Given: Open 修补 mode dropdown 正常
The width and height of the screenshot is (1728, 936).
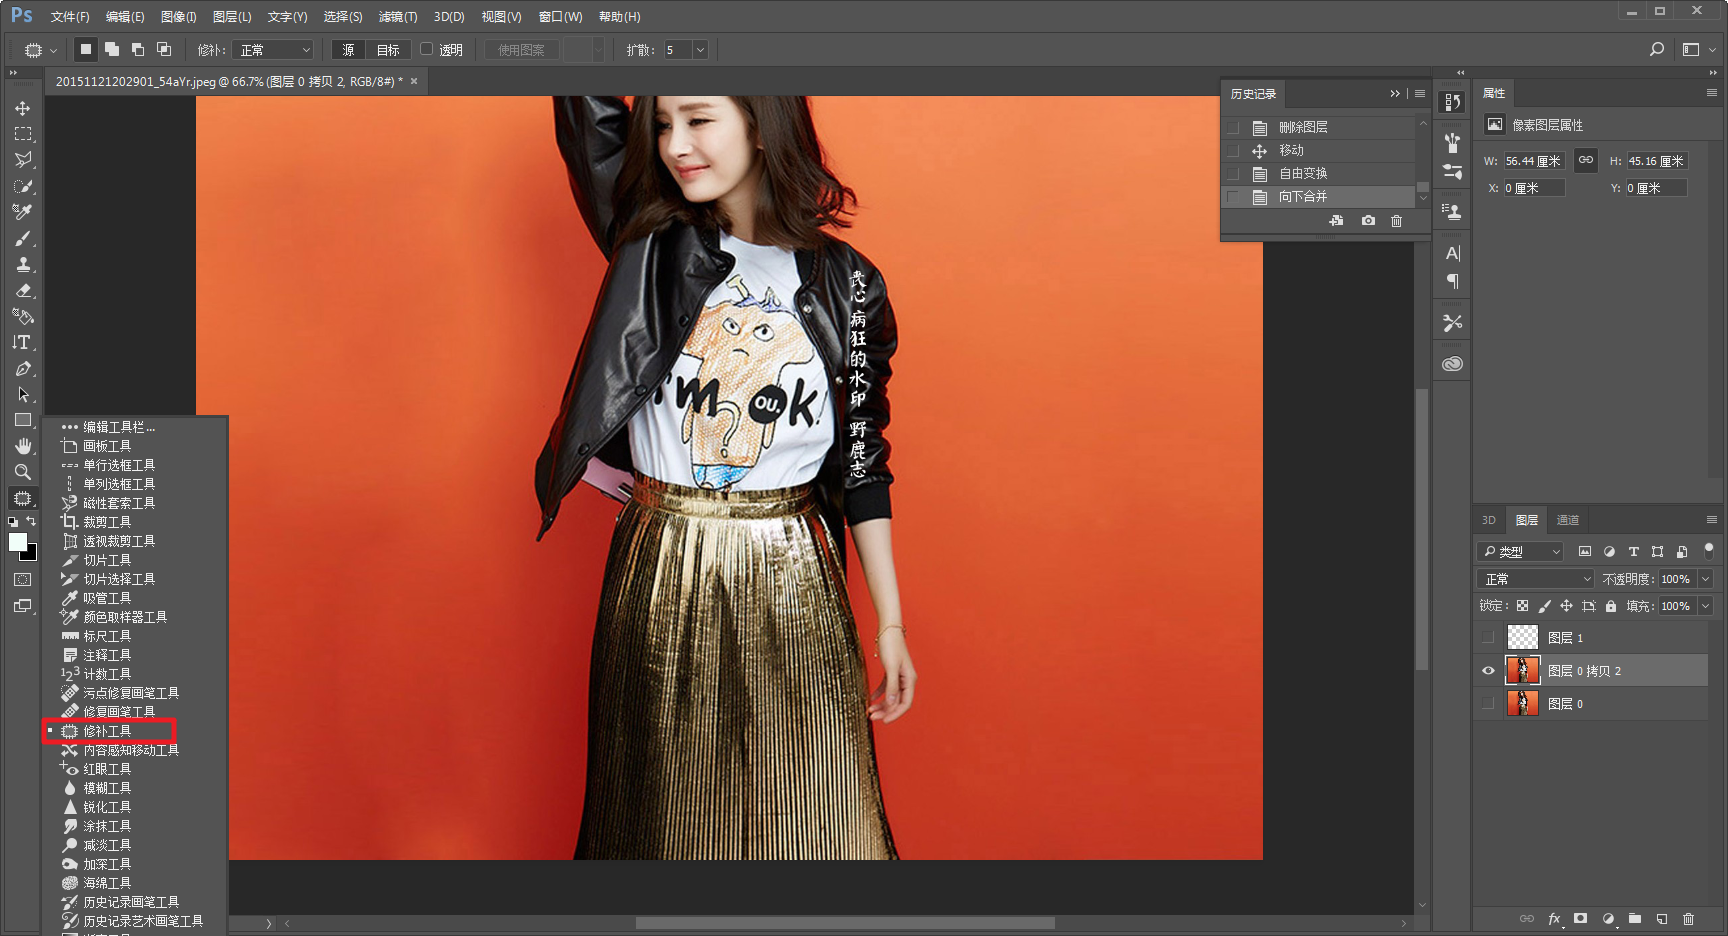Looking at the screenshot, I should tap(274, 49).
